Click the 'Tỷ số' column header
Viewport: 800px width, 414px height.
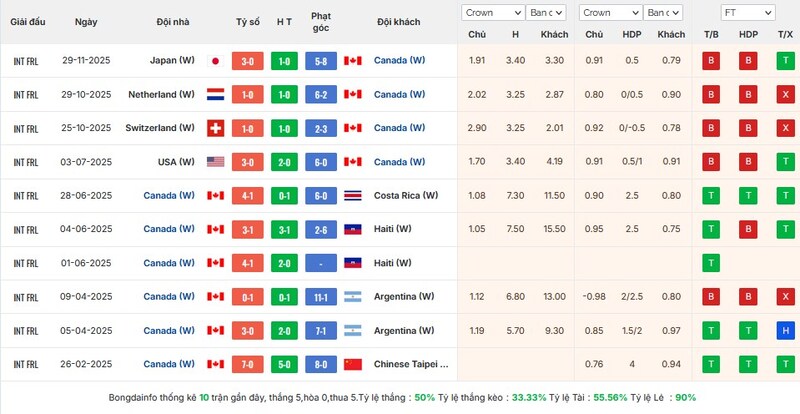(249, 21)
